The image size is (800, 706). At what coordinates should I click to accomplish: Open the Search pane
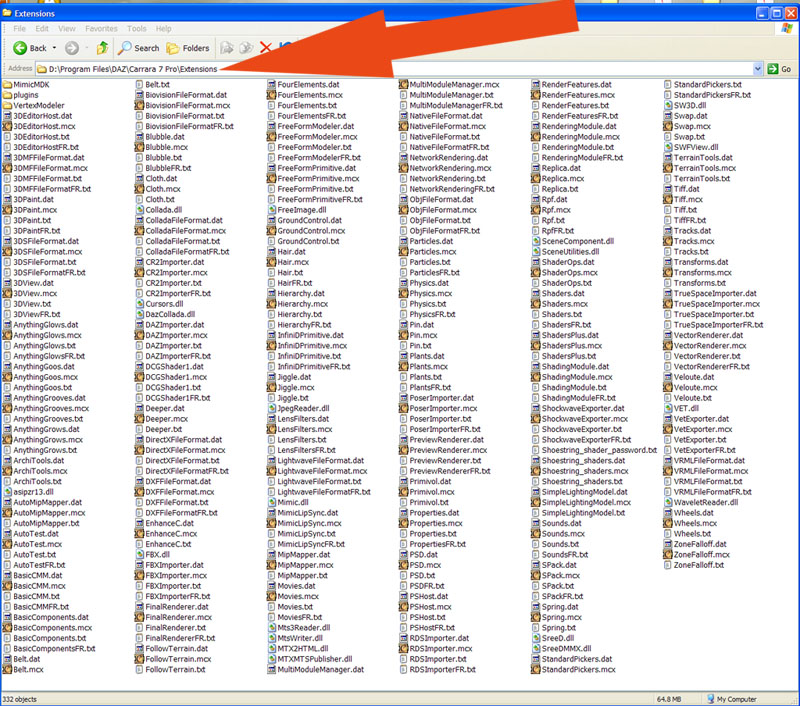click(x=139, y=48)
